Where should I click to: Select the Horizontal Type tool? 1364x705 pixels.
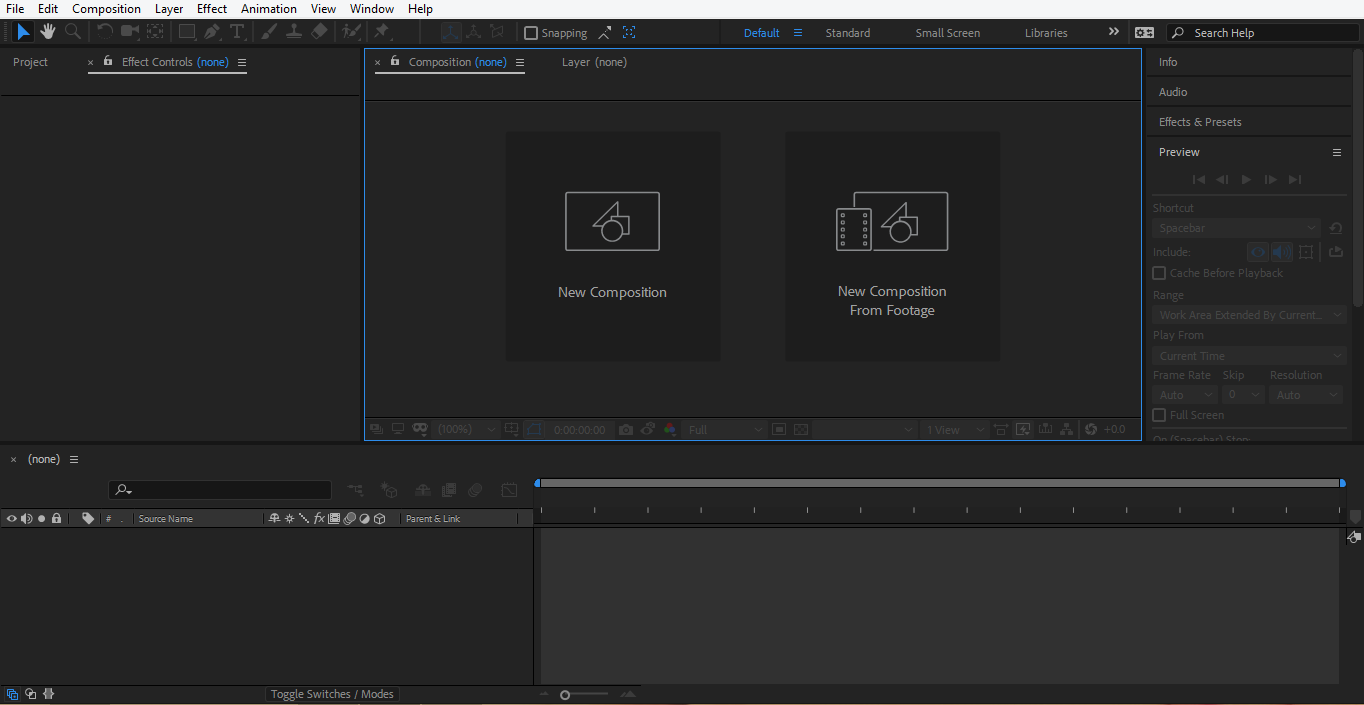[x=237, y=32]
